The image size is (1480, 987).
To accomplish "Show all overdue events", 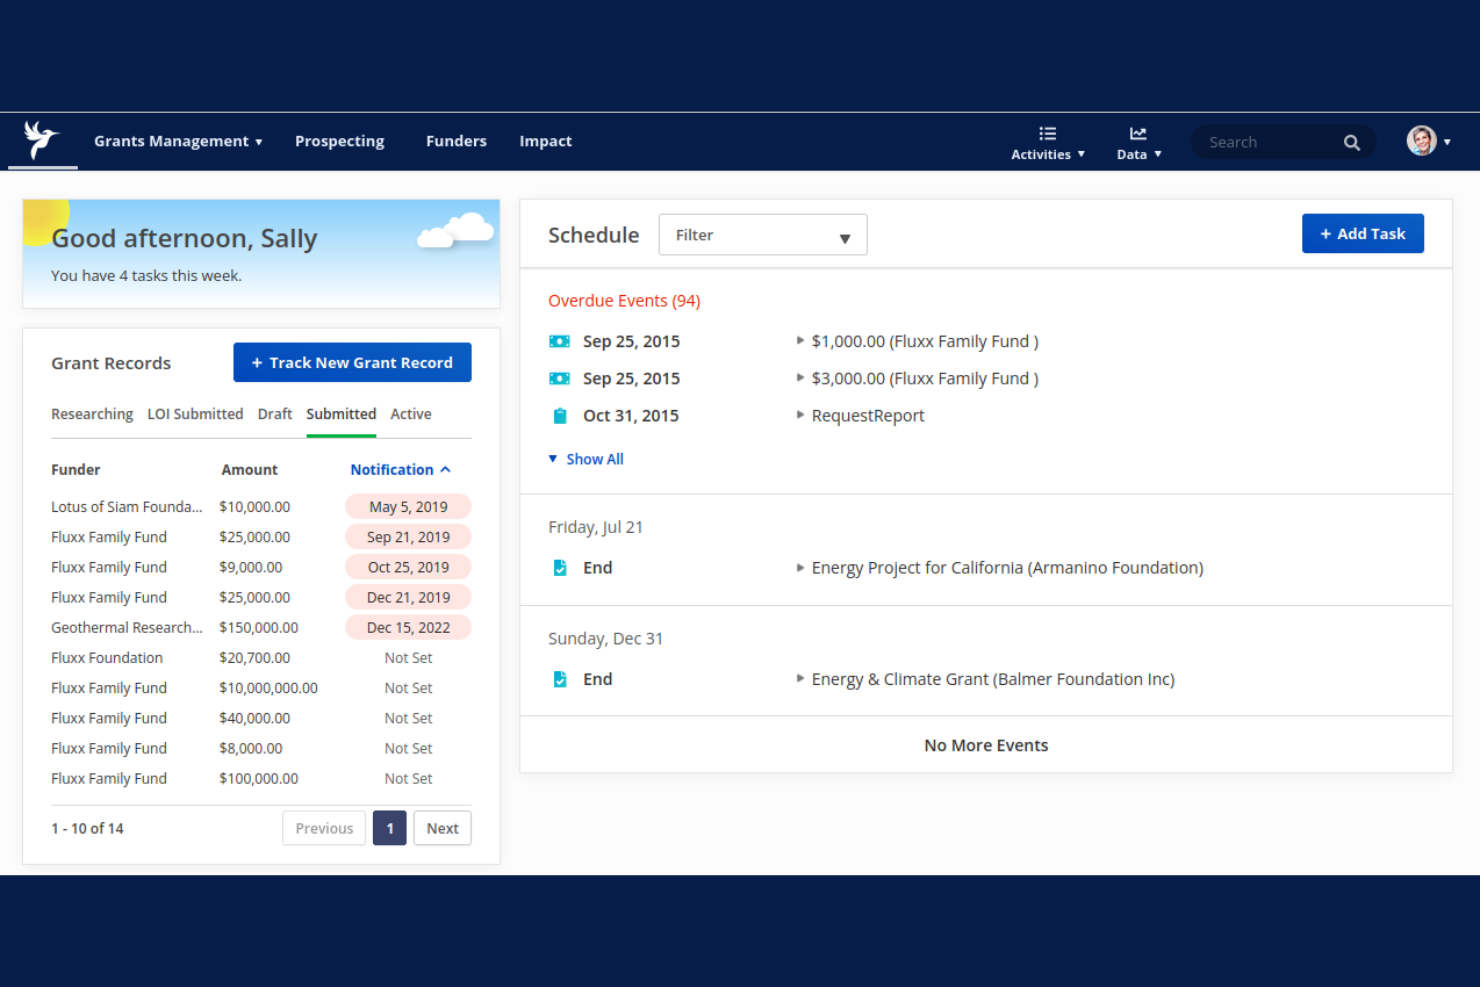I will tap(586, 459).
